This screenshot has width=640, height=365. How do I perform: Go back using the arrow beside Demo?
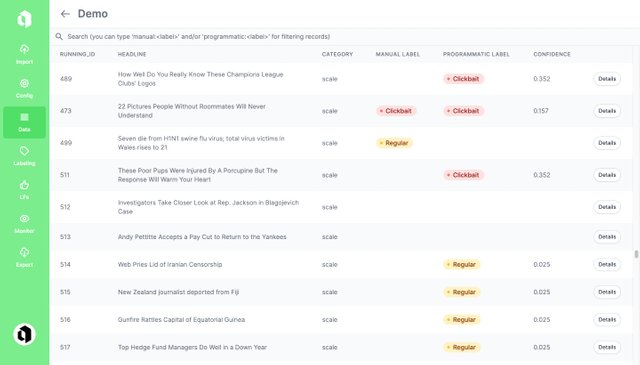coord(65,14)
